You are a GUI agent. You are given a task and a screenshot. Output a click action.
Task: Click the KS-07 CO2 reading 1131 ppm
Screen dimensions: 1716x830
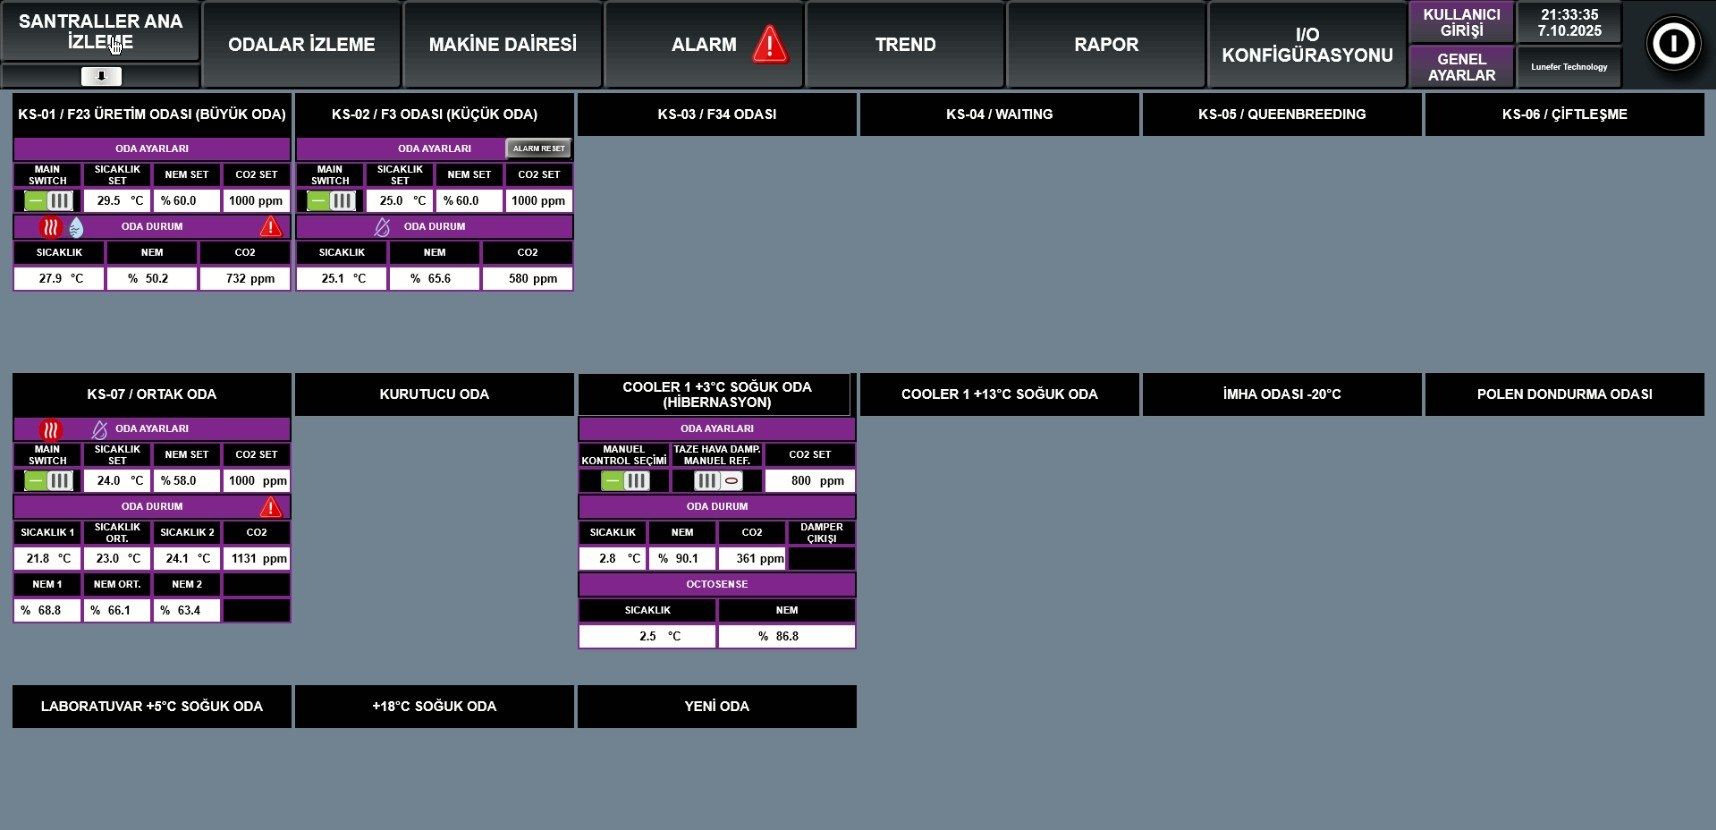(x=257, y=559)
